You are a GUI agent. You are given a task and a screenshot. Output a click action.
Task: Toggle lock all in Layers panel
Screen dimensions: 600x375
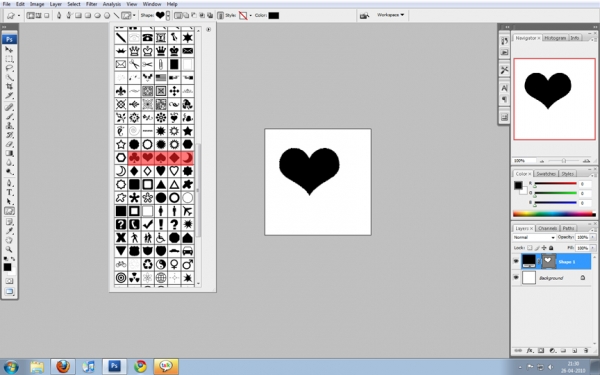[551, 248]
